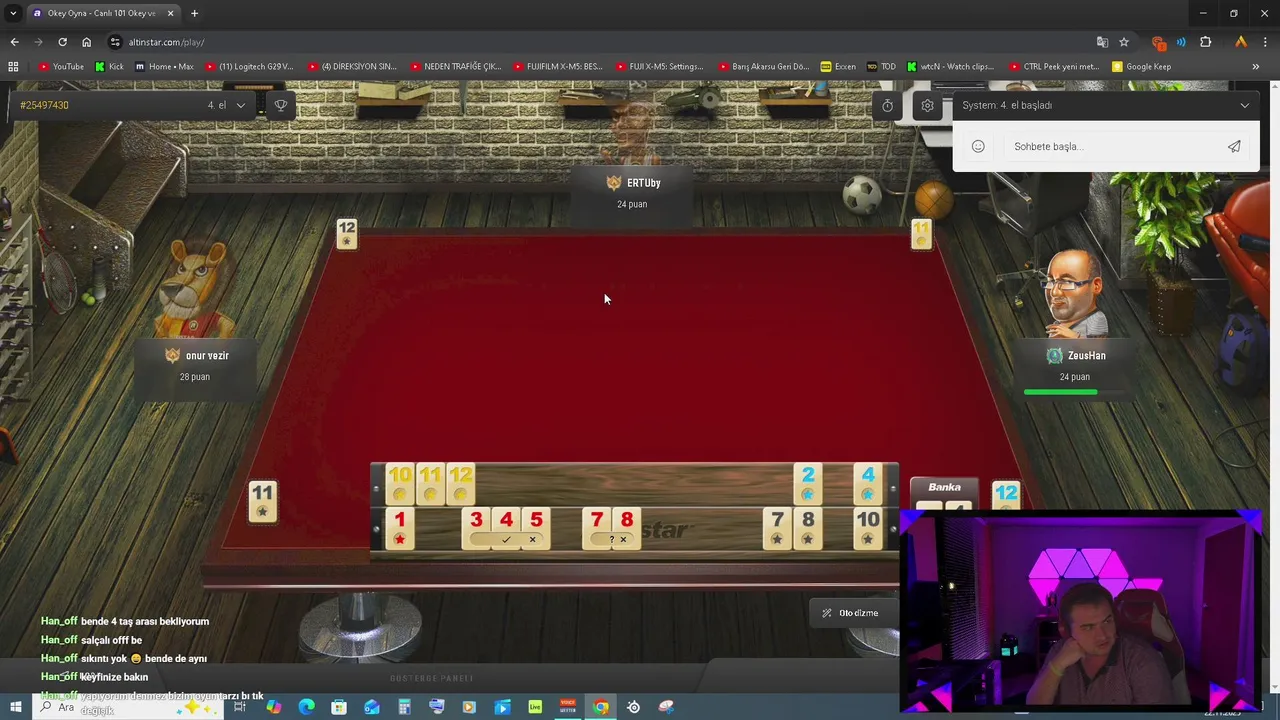Open ERTUby player profile
Screen dimensions: 1280x720
coord(632,192)
